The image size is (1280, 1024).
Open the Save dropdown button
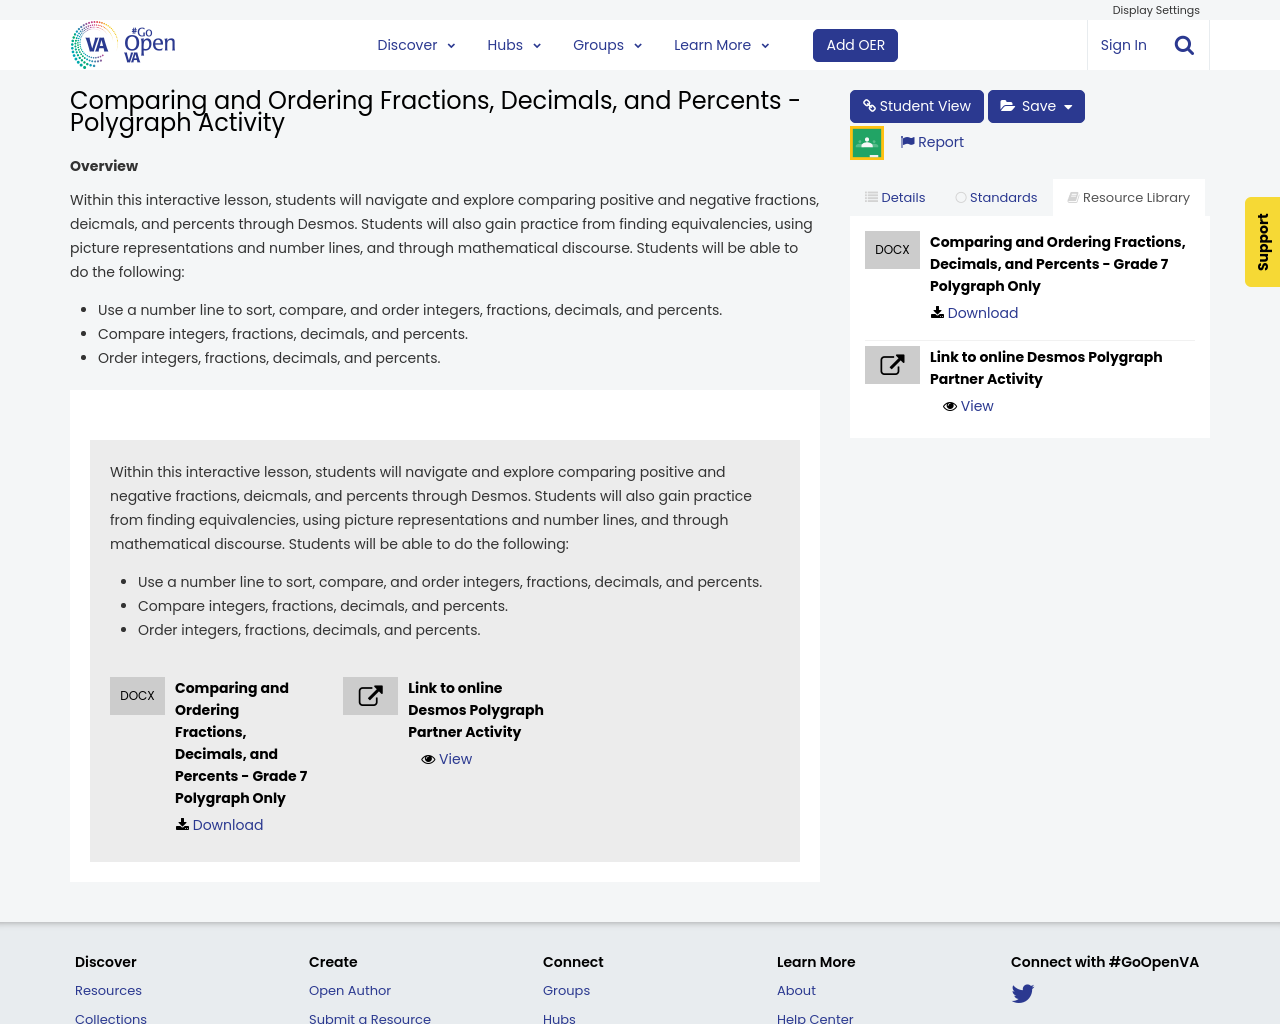(x=1036, y=106)
